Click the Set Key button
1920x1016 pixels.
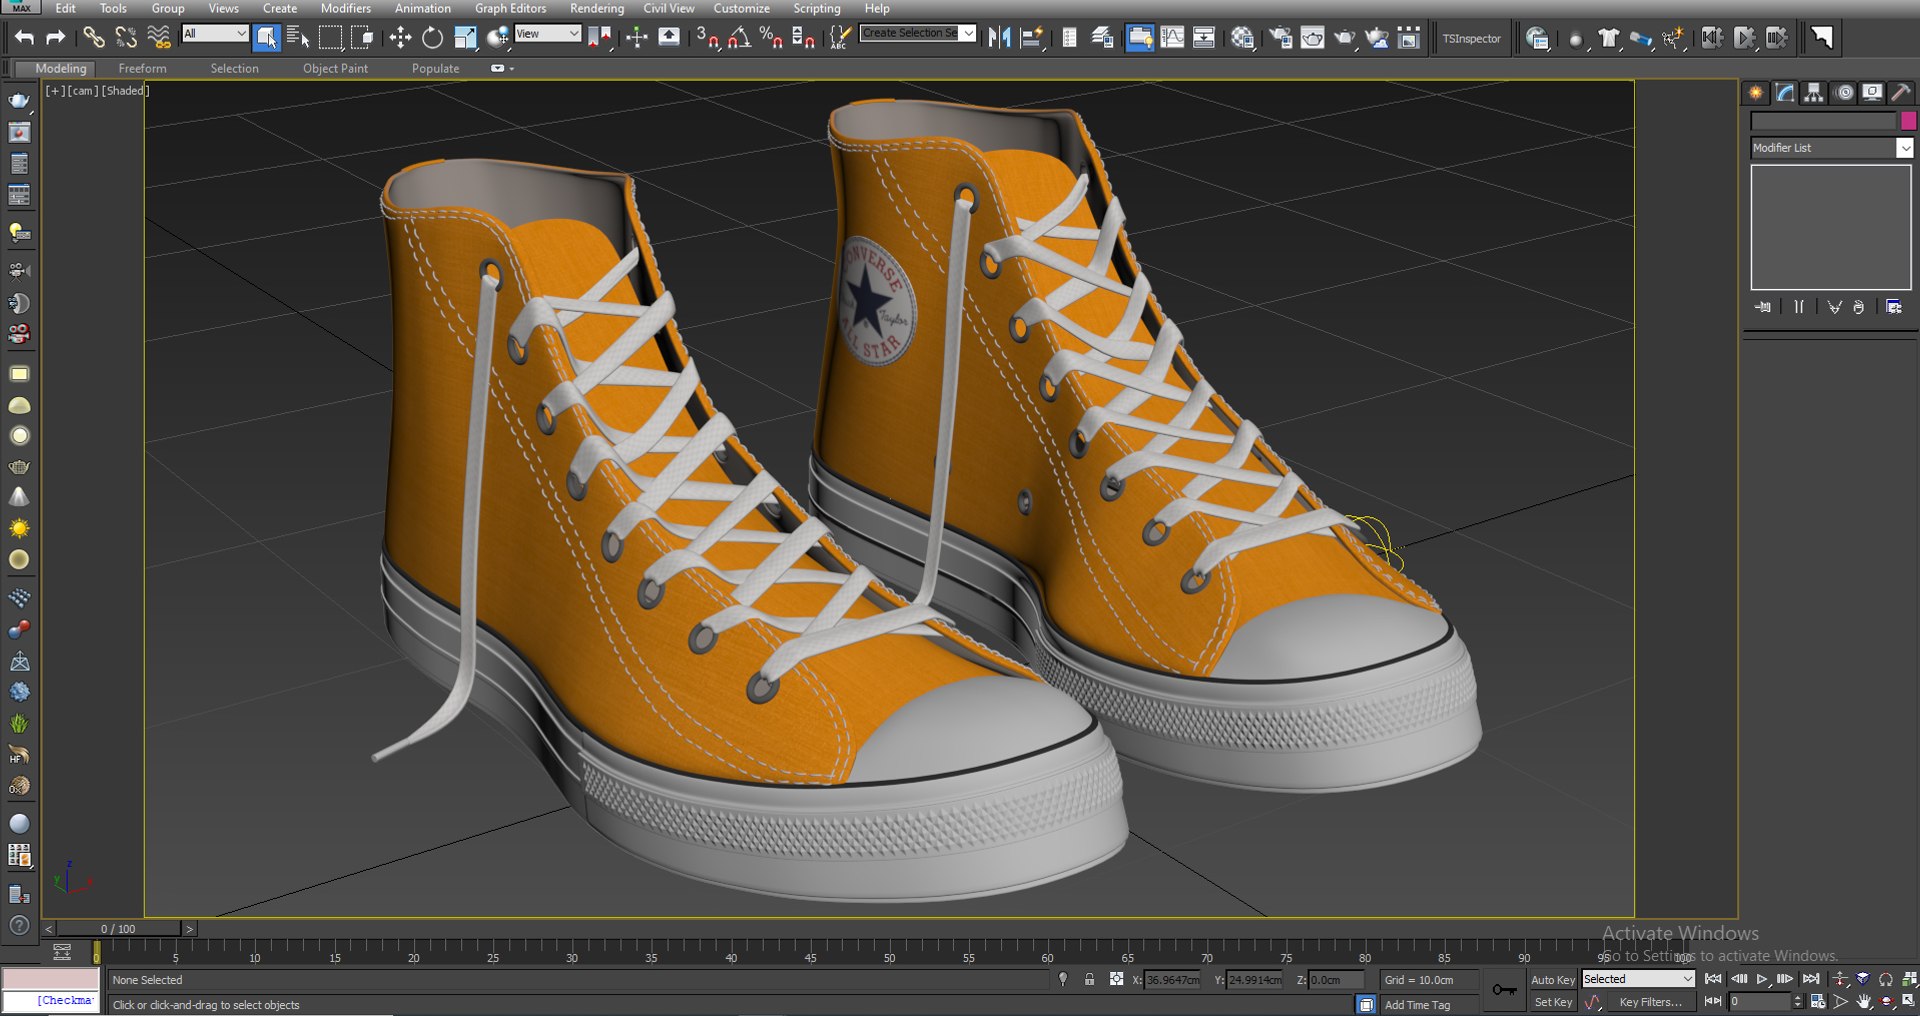(x=1553, y=1002)
